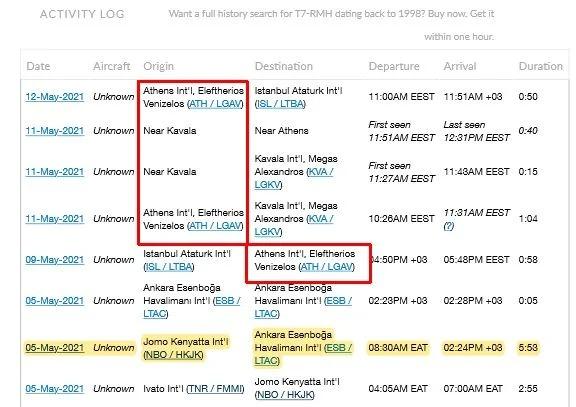Open the 09-May-2021 flight date link
This screenshot has width=576, height=407.
pos(55,260)
